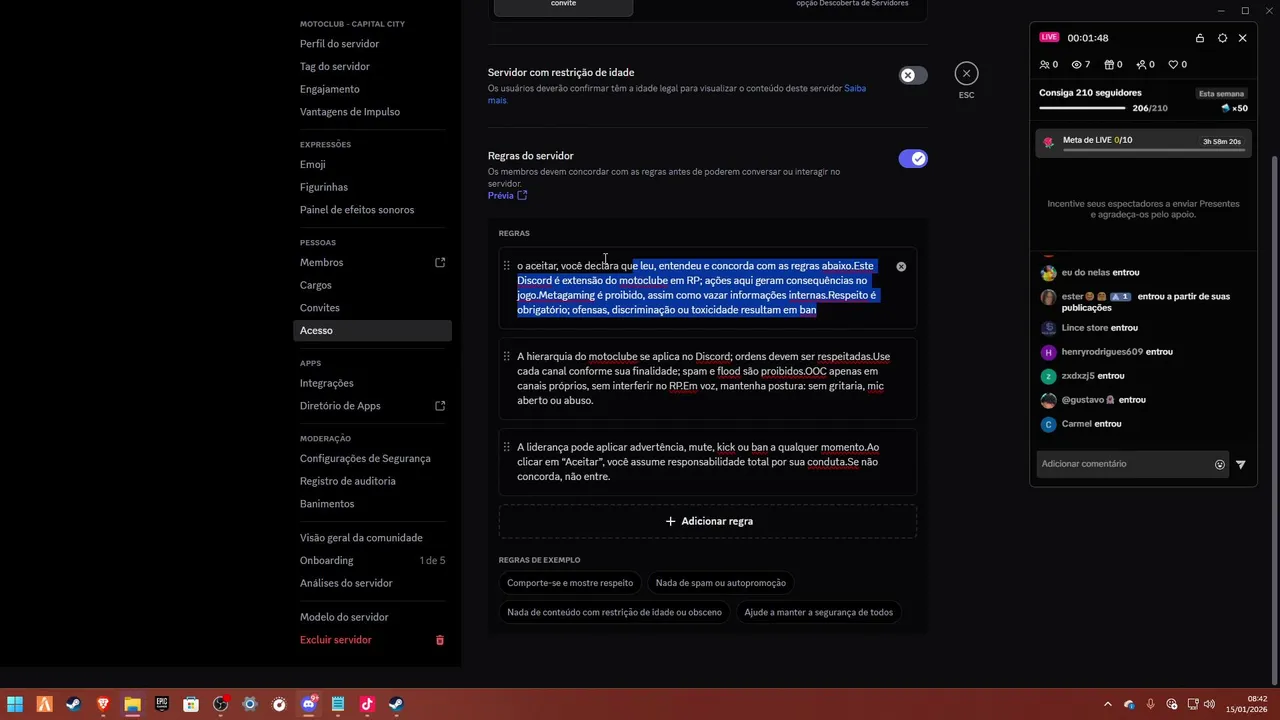Grab the drag handle of the hierarchy rule
This screenshot has width=1280, height=720.
click(507, 357)
